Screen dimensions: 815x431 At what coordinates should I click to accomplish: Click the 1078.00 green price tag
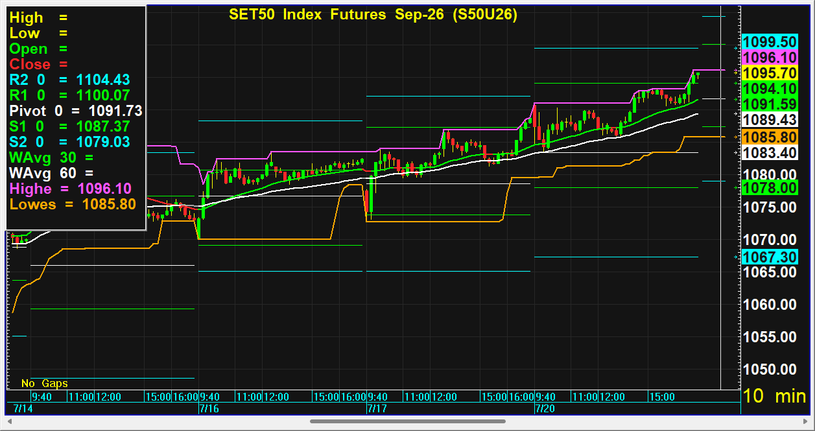click(770, 187)
